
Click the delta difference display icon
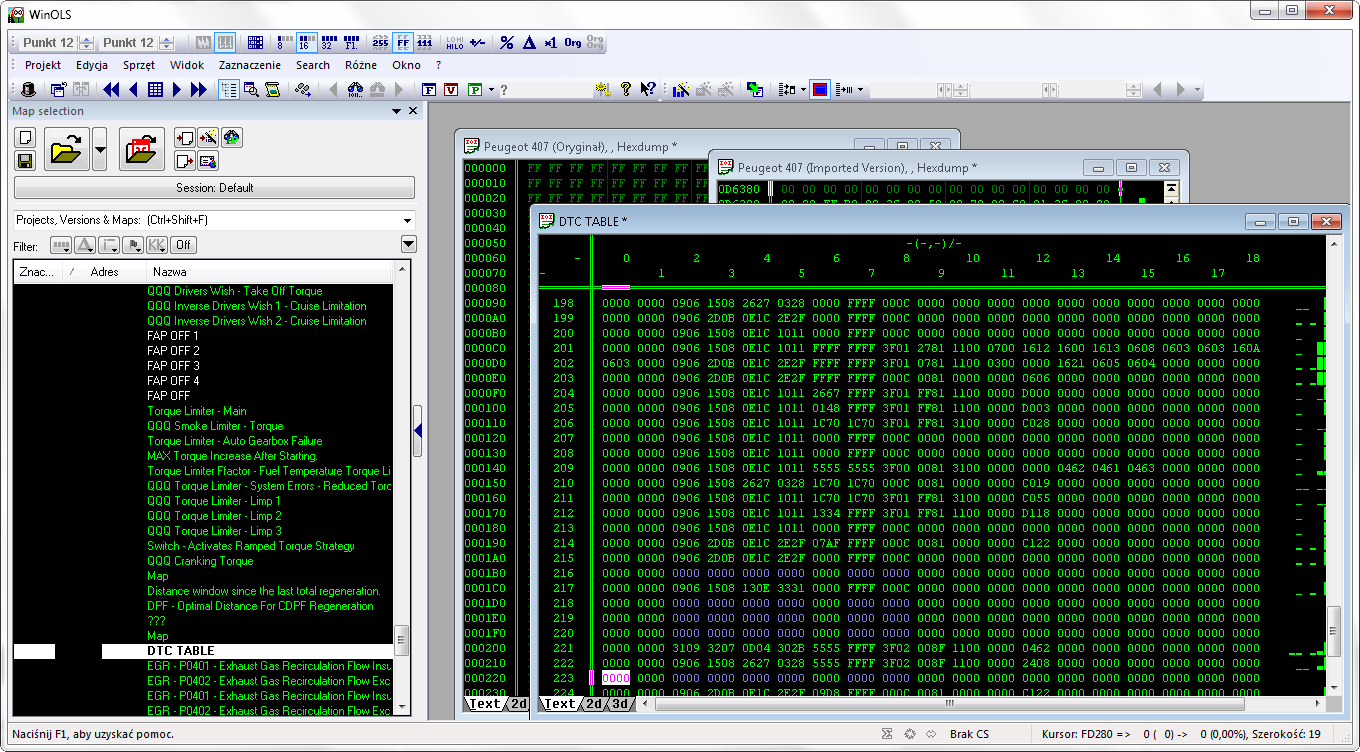528,43
